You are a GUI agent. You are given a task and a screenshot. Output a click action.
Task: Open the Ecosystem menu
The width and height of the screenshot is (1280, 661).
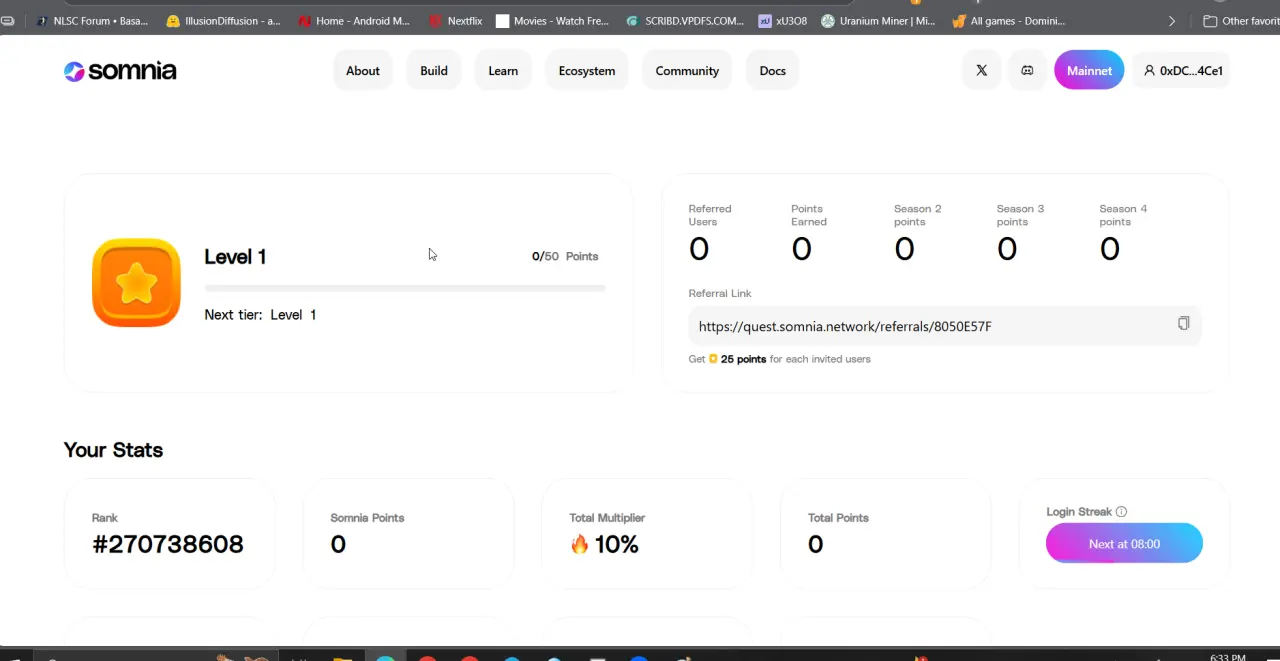[x=587, y=70]
